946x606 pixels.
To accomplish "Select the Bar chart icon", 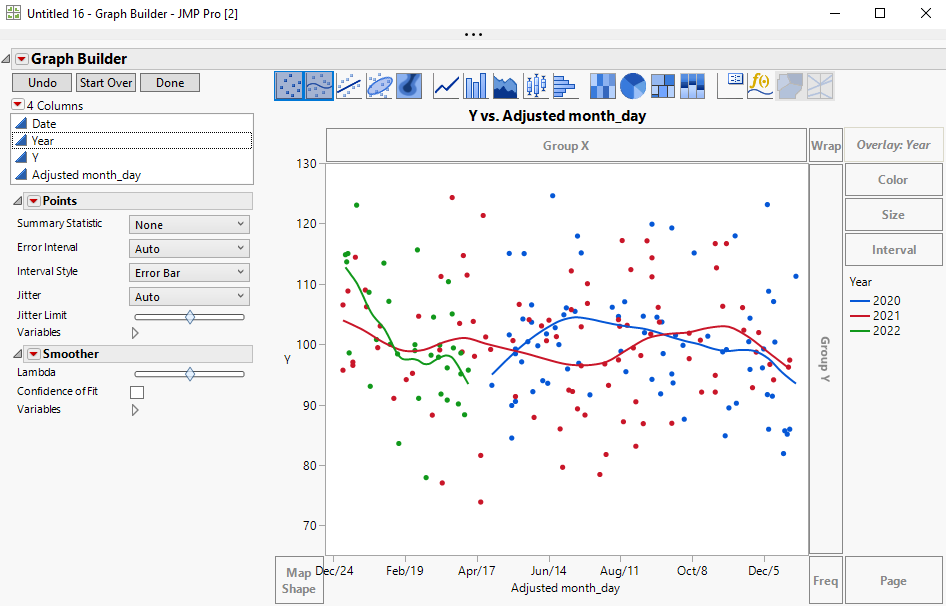I will pos(476,86).
